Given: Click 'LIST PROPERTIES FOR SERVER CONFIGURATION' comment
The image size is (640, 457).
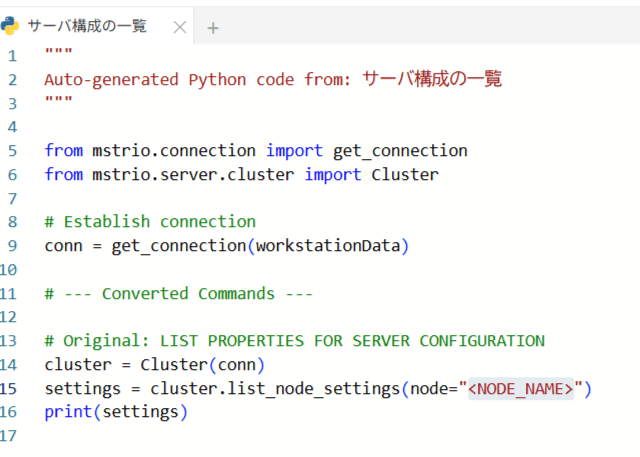Looking at the screenshot, I should click(x=352, y=341).
